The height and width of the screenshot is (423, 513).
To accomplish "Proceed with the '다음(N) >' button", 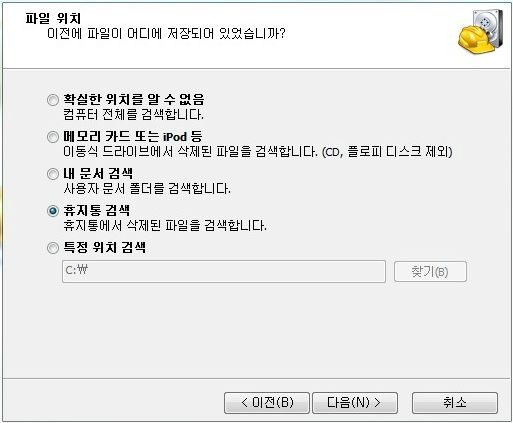I will click(x=355, y=403).
